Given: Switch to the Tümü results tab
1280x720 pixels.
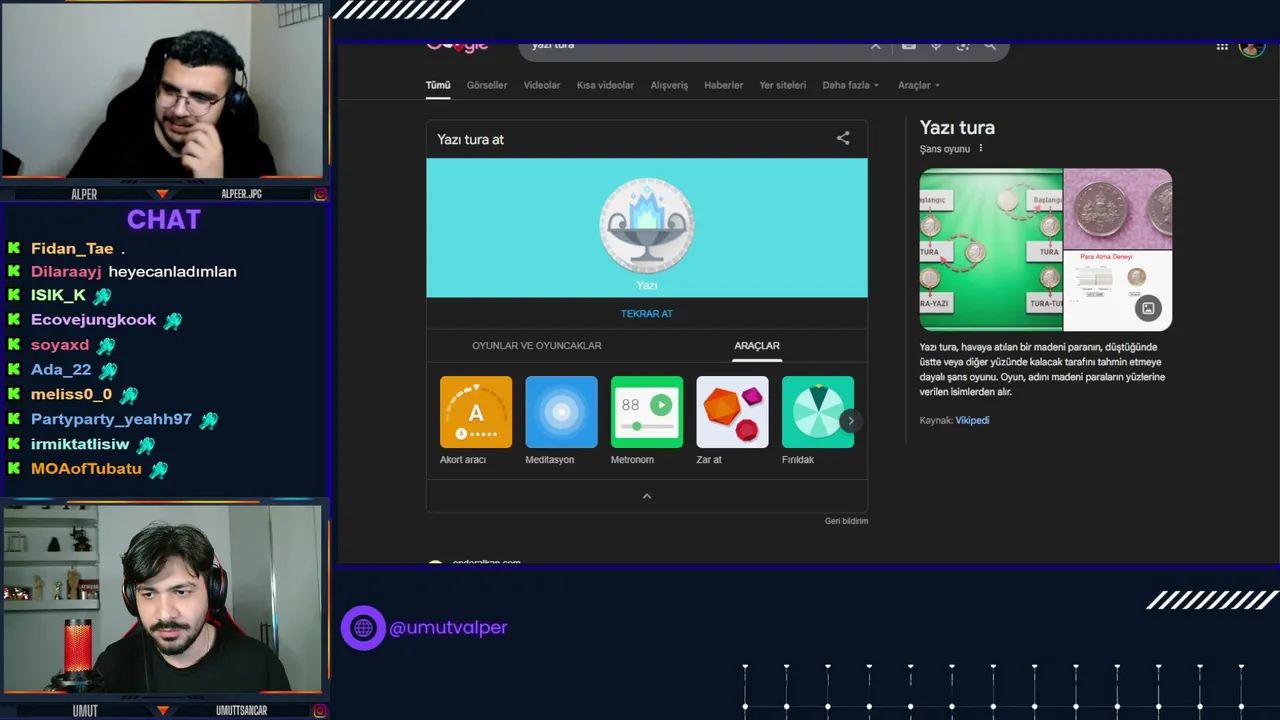Looking at the screenshot, I should tap(438, 85).
